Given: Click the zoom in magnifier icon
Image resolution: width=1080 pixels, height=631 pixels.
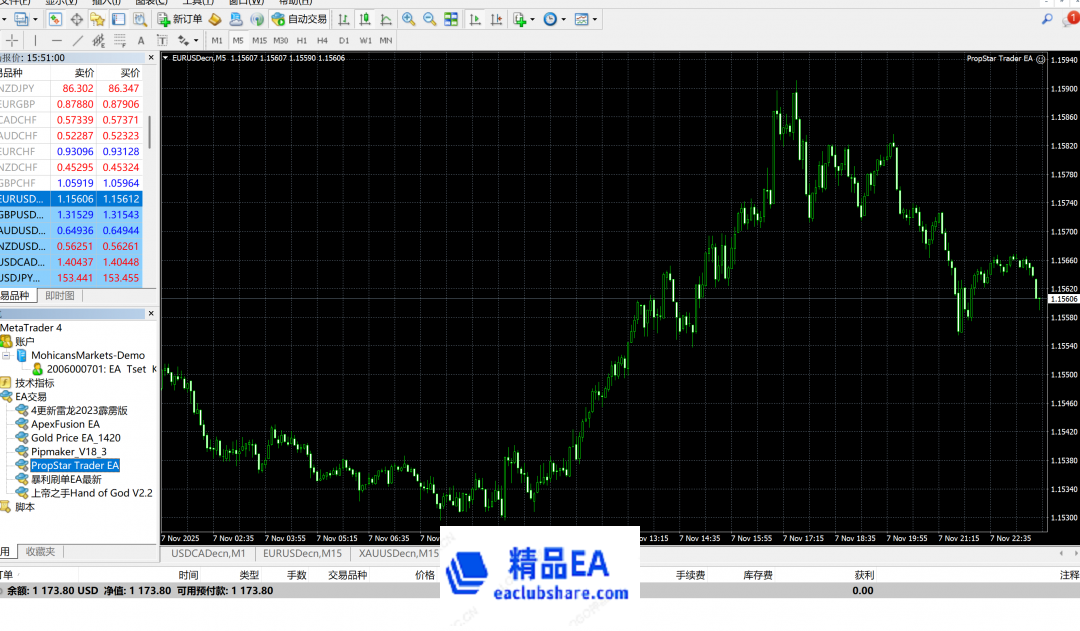Looking at the screenshot, I should pyautogui.click(x=408, y=19).
